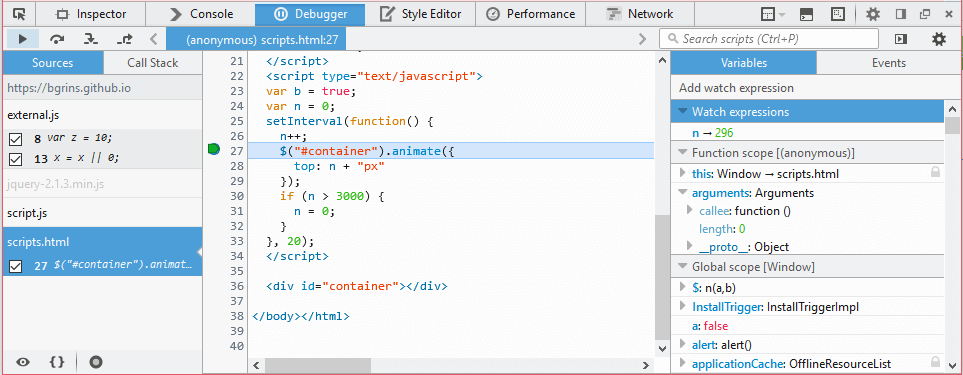This screenshot has width=963, height=375.
Task: Toggle all breakpoints circle icon
Action: (x=95, y=362)
